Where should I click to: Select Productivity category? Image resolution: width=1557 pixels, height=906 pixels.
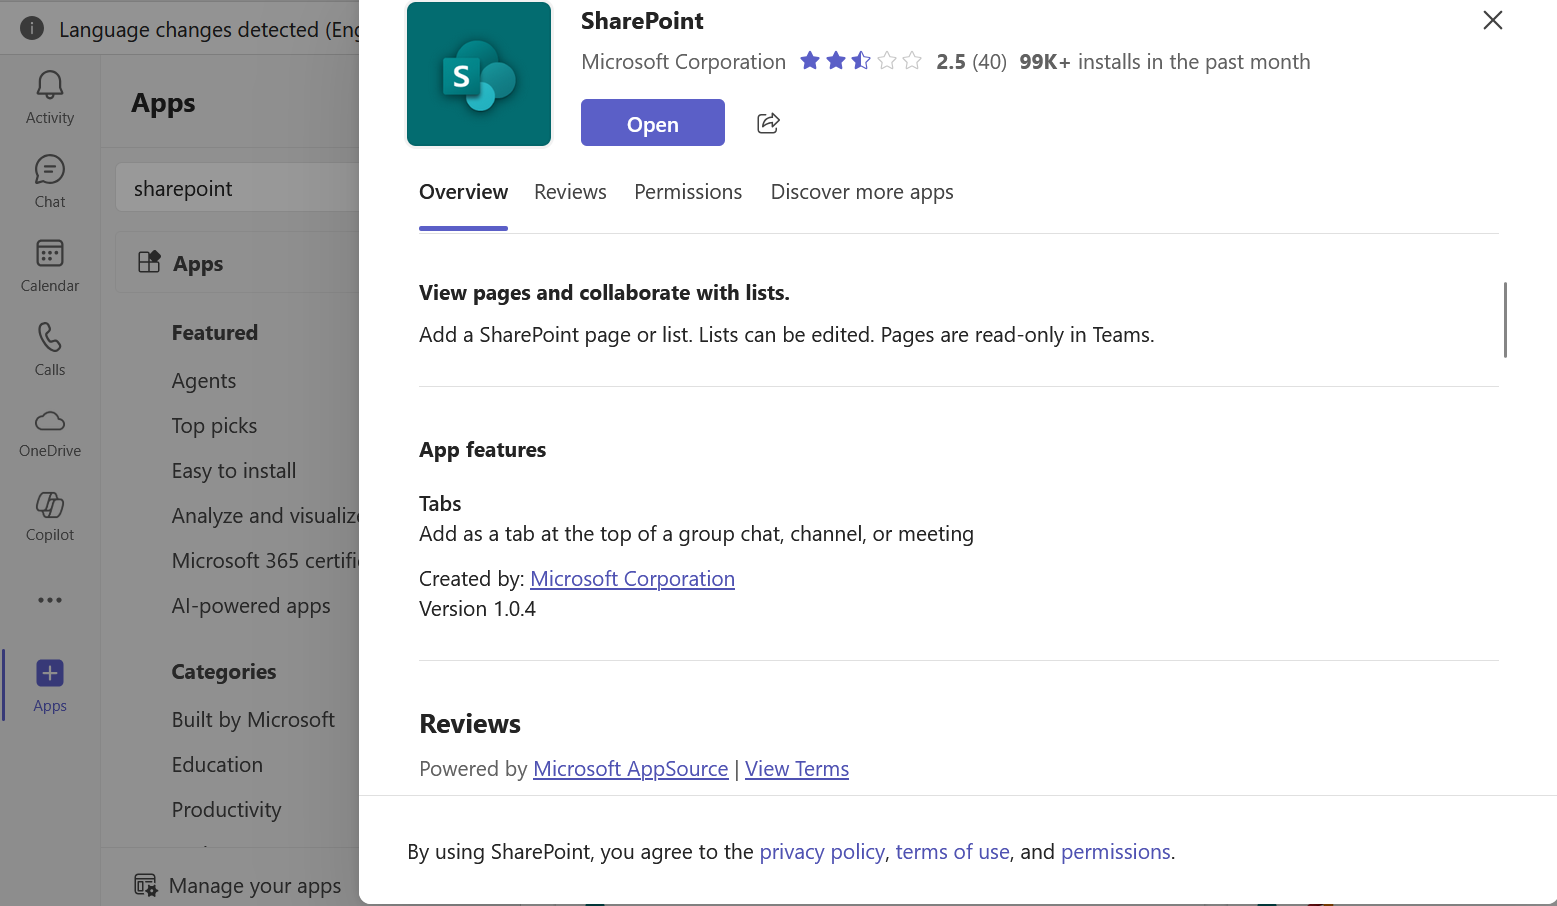226,810
